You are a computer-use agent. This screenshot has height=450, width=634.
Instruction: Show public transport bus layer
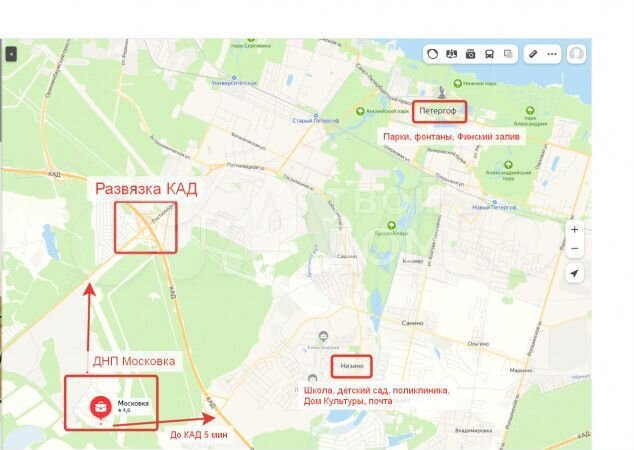pyautogui.click(x=489, y=54)
